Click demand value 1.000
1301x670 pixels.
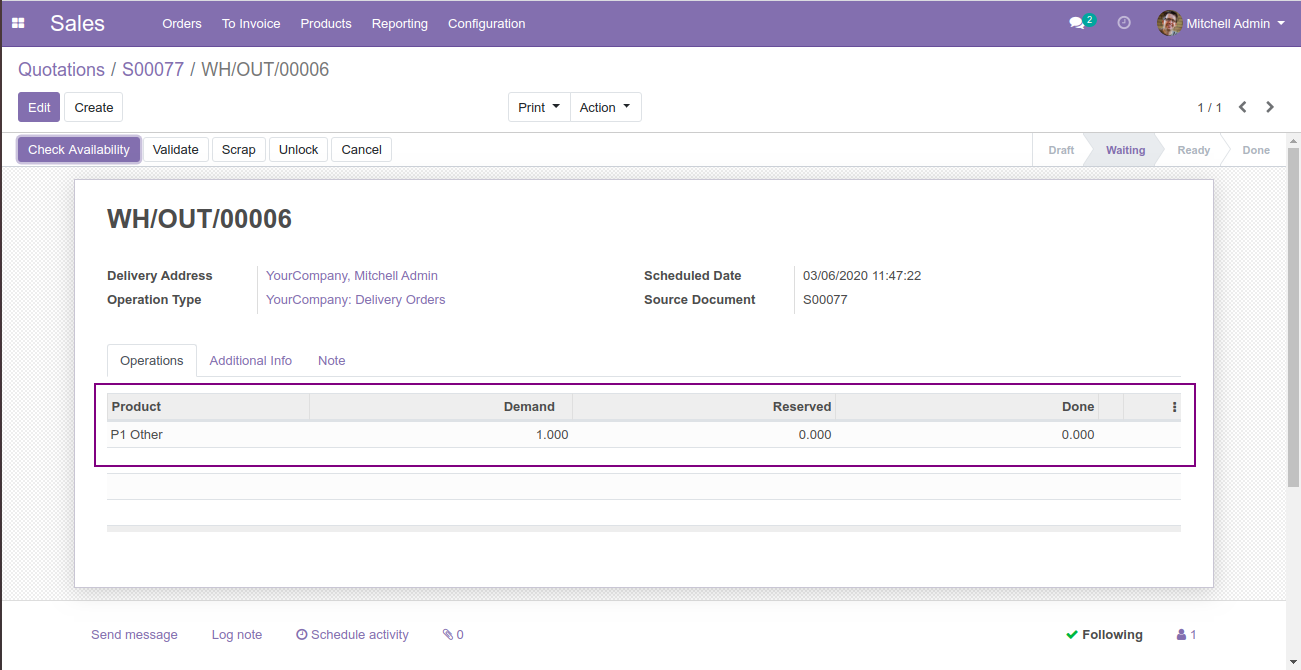[x=552, y=435]
